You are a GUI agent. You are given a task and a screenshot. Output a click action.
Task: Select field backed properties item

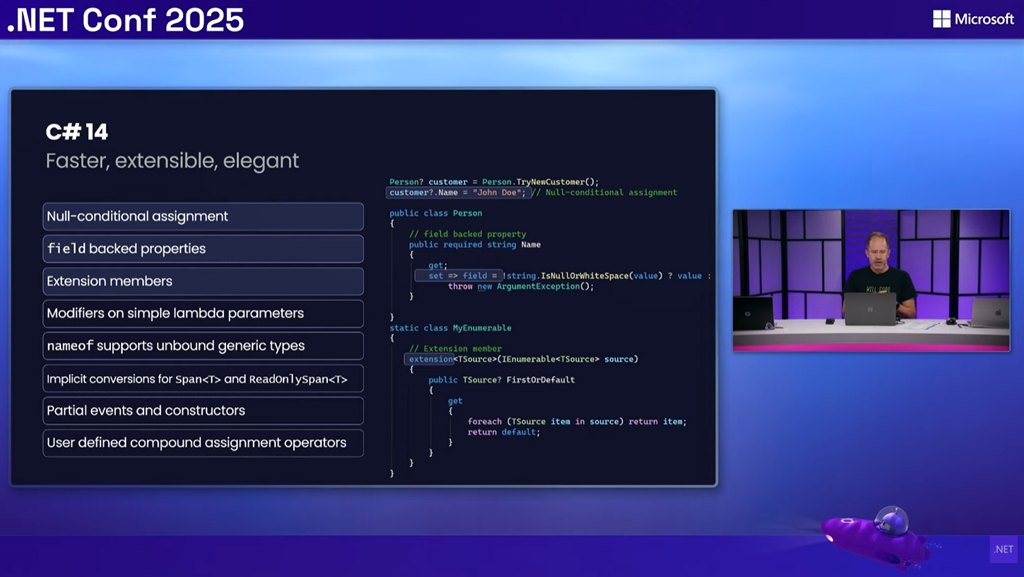[x=203, y=249]
